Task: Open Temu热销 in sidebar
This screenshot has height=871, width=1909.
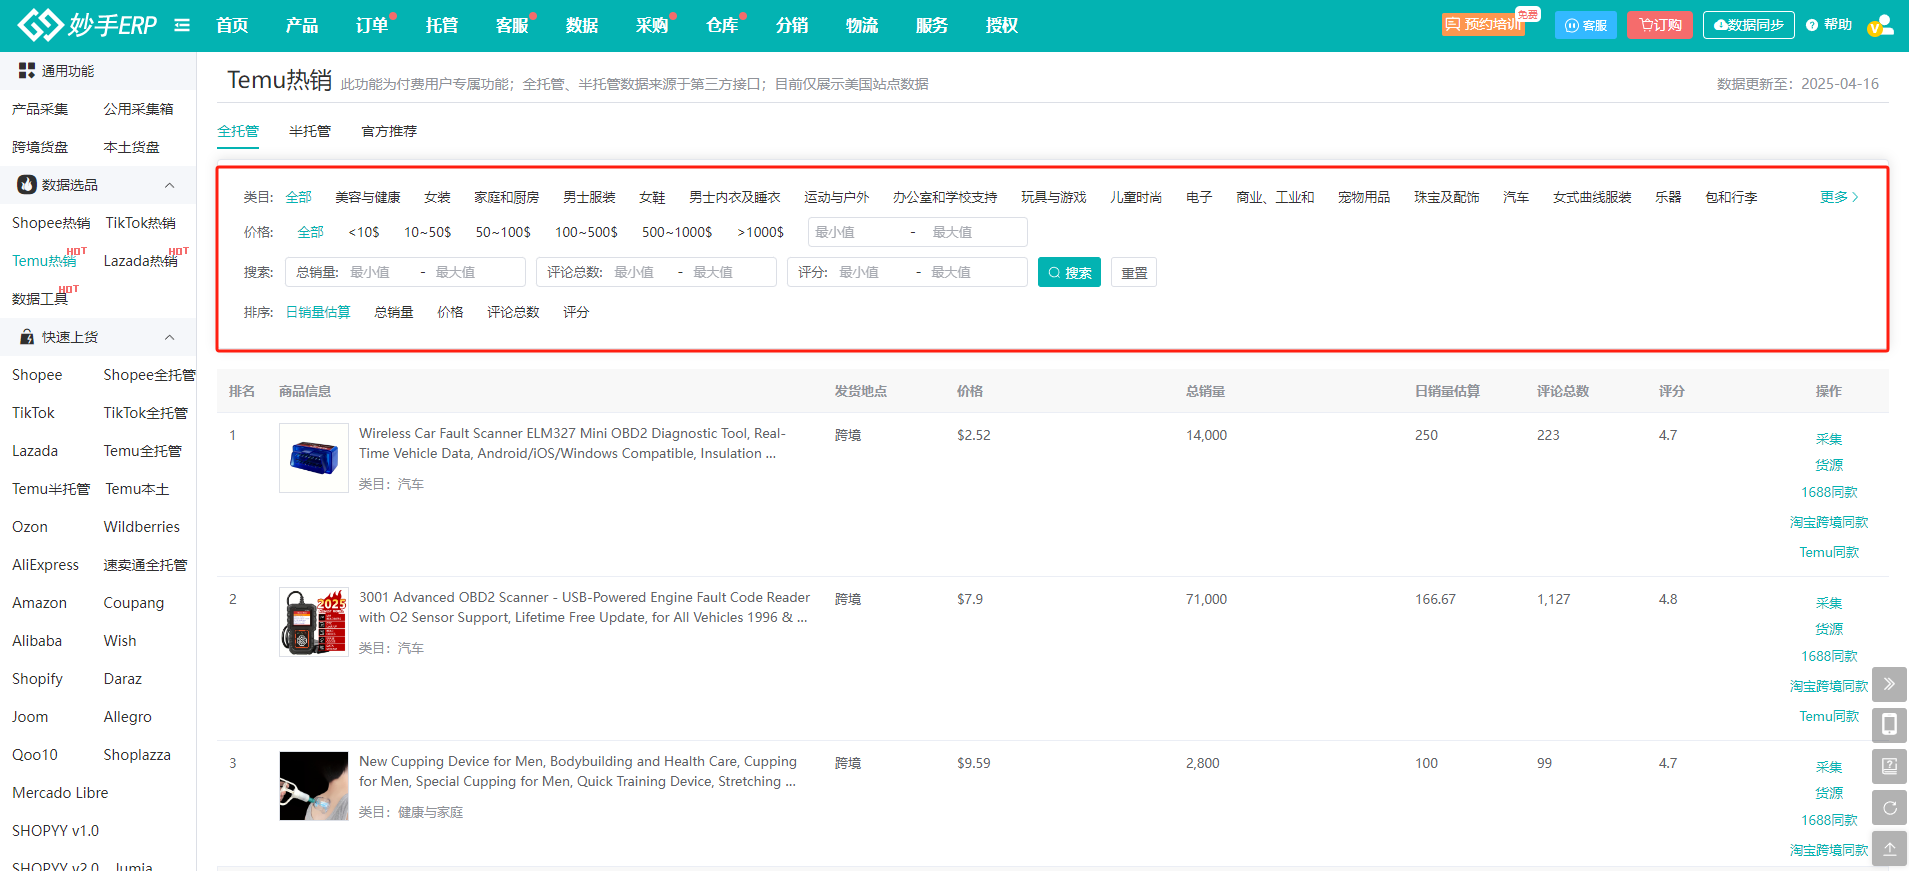Action: [x=44, y=261]
